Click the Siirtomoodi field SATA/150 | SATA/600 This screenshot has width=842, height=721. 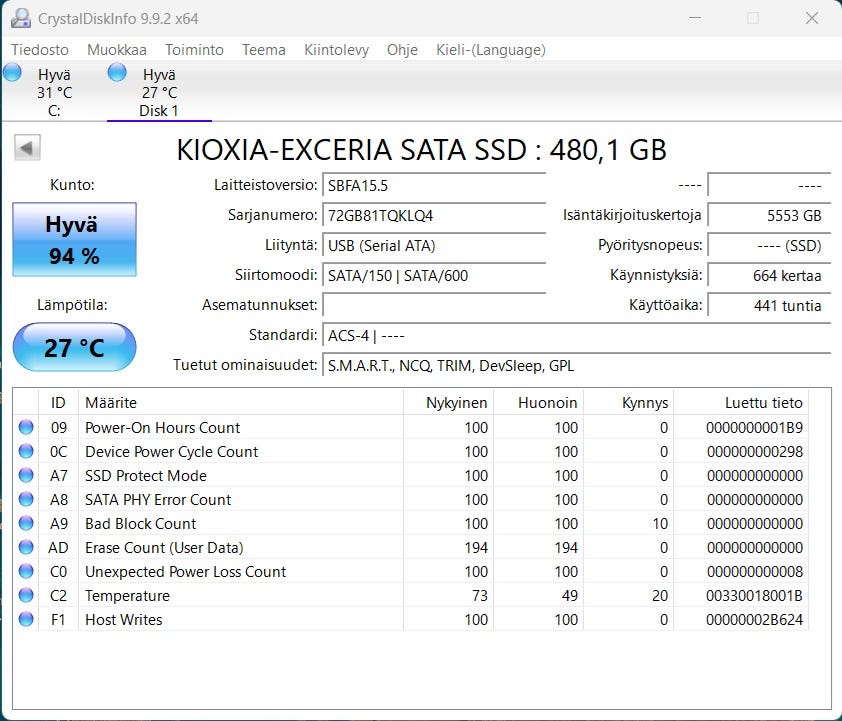(x=434, y=275)
